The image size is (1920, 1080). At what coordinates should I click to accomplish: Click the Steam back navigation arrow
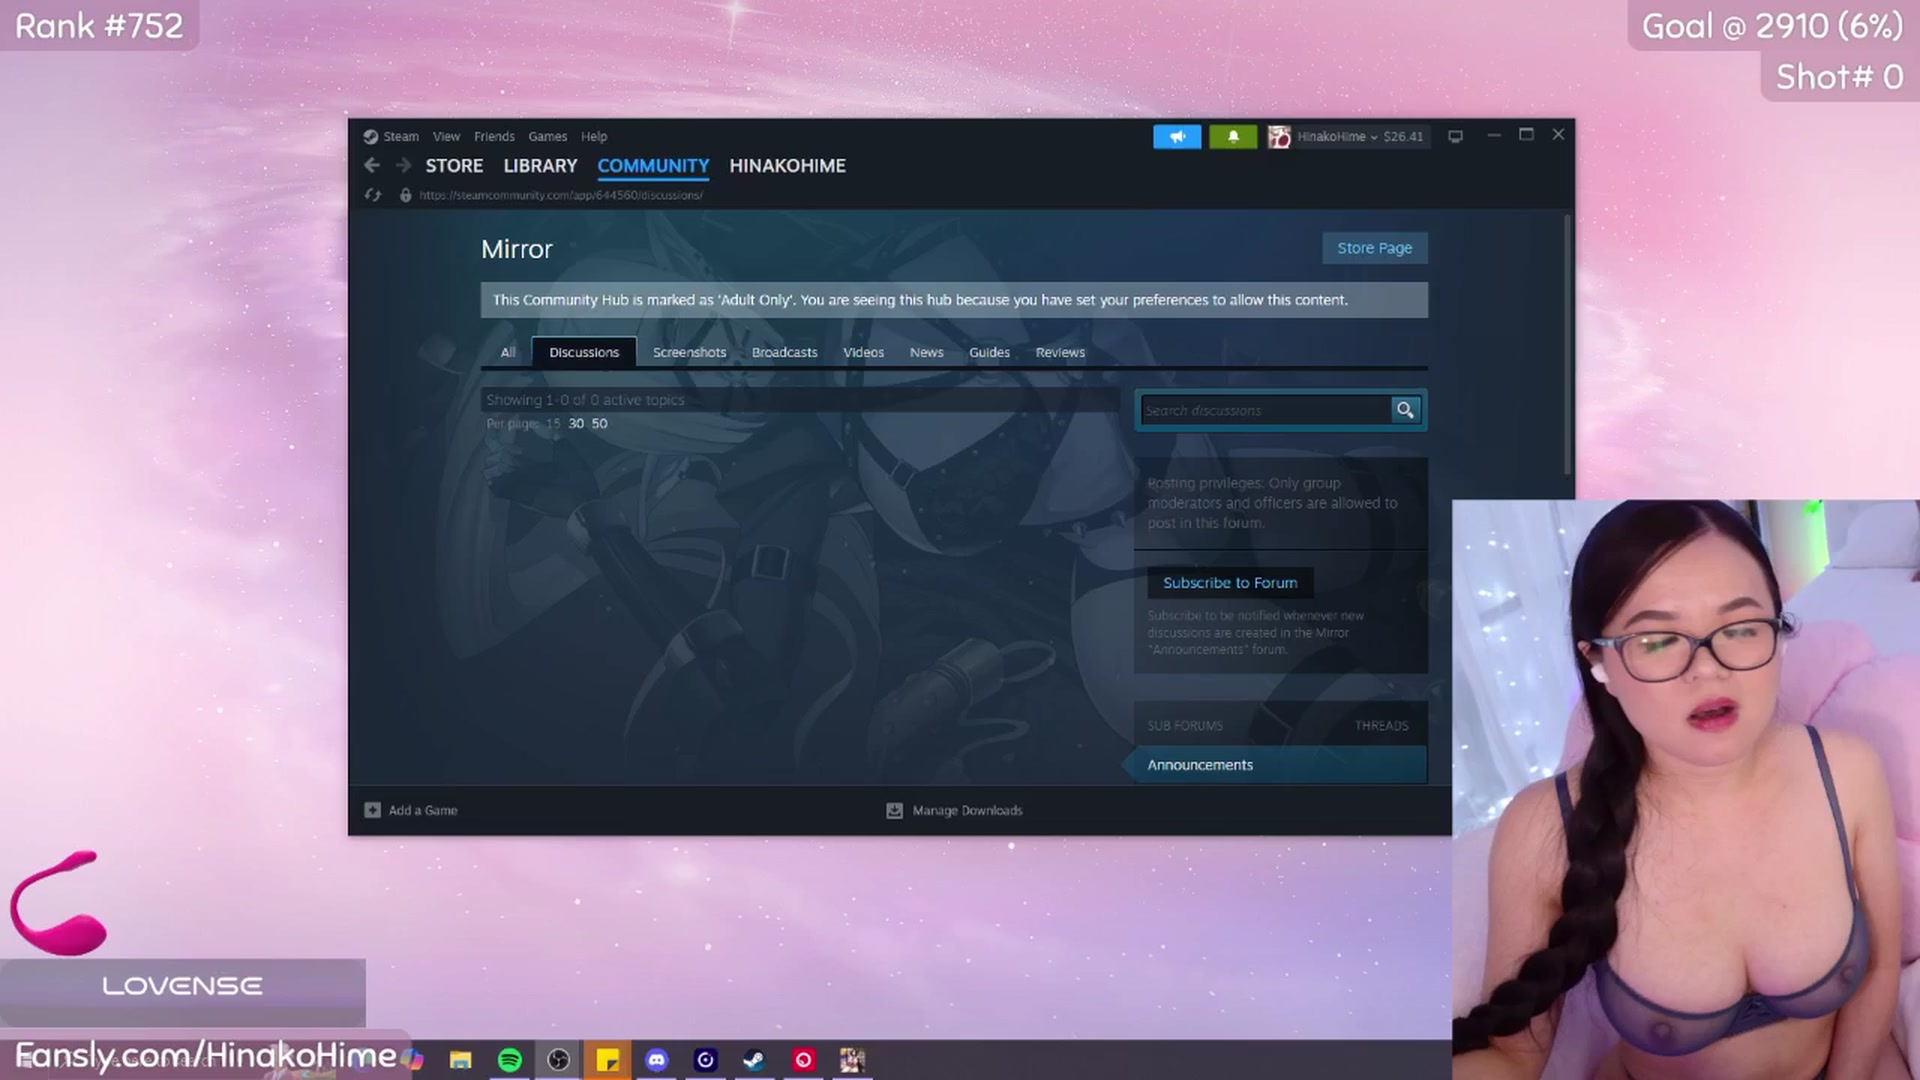click(372, 166)
